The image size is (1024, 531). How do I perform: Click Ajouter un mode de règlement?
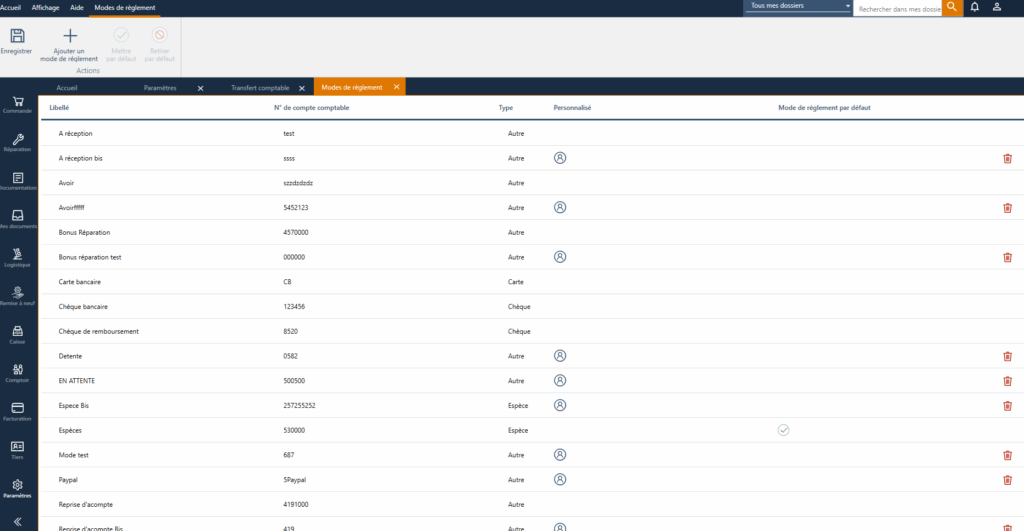point(69,37)
